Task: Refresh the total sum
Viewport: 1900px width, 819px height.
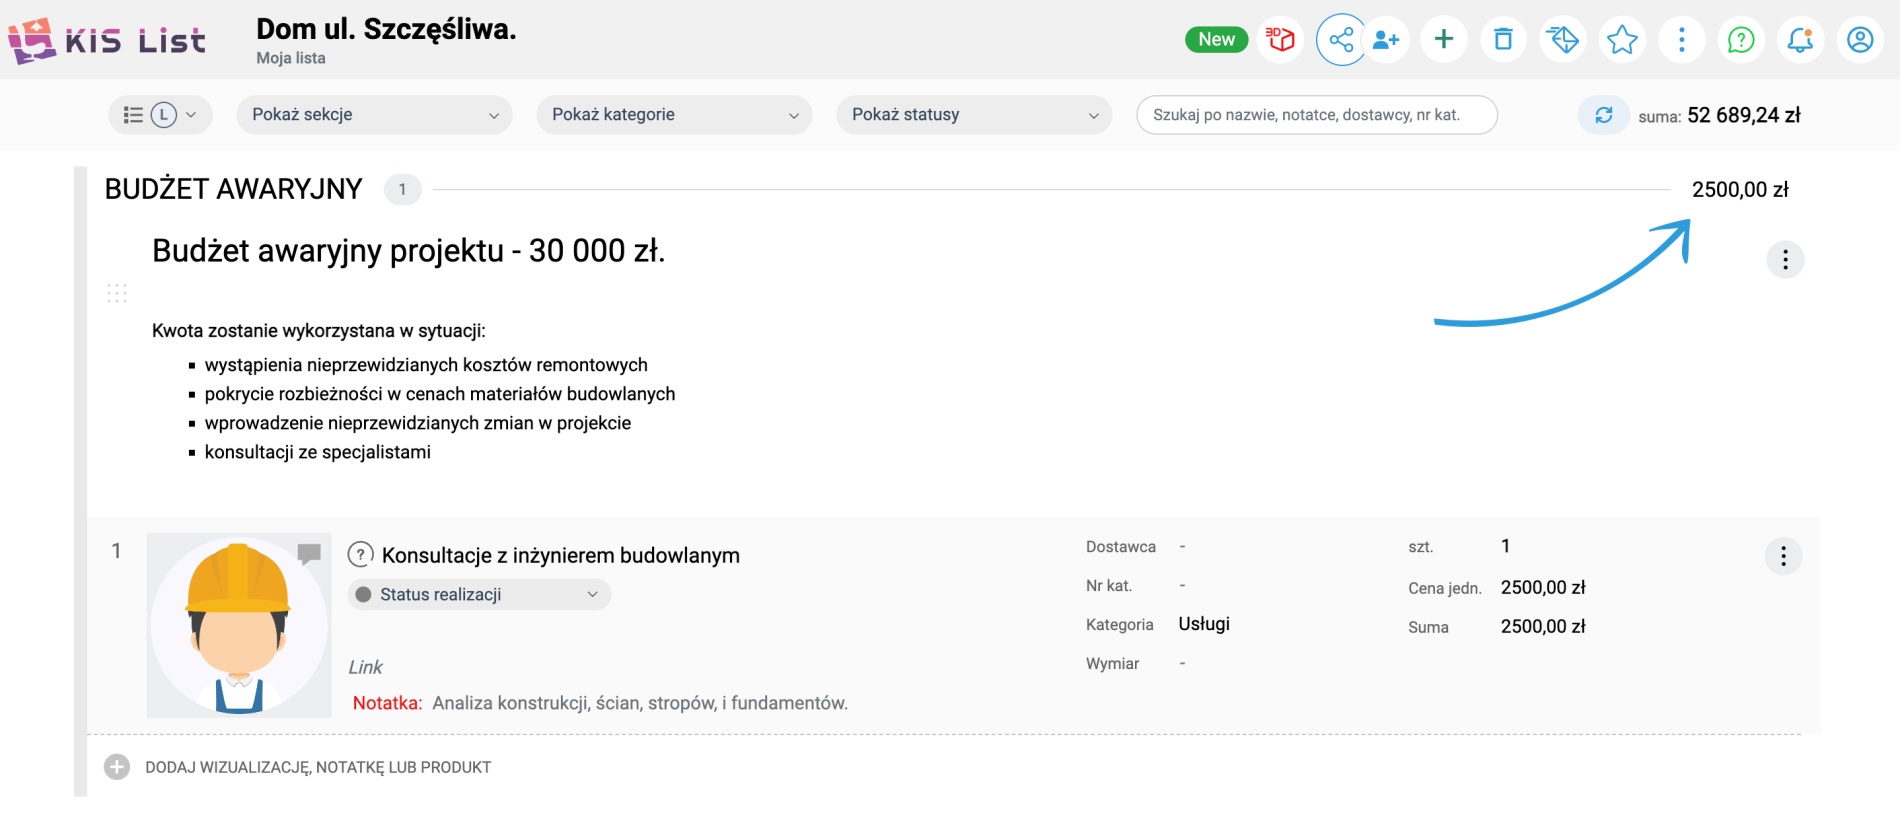Action: (x=1604, y=115)
